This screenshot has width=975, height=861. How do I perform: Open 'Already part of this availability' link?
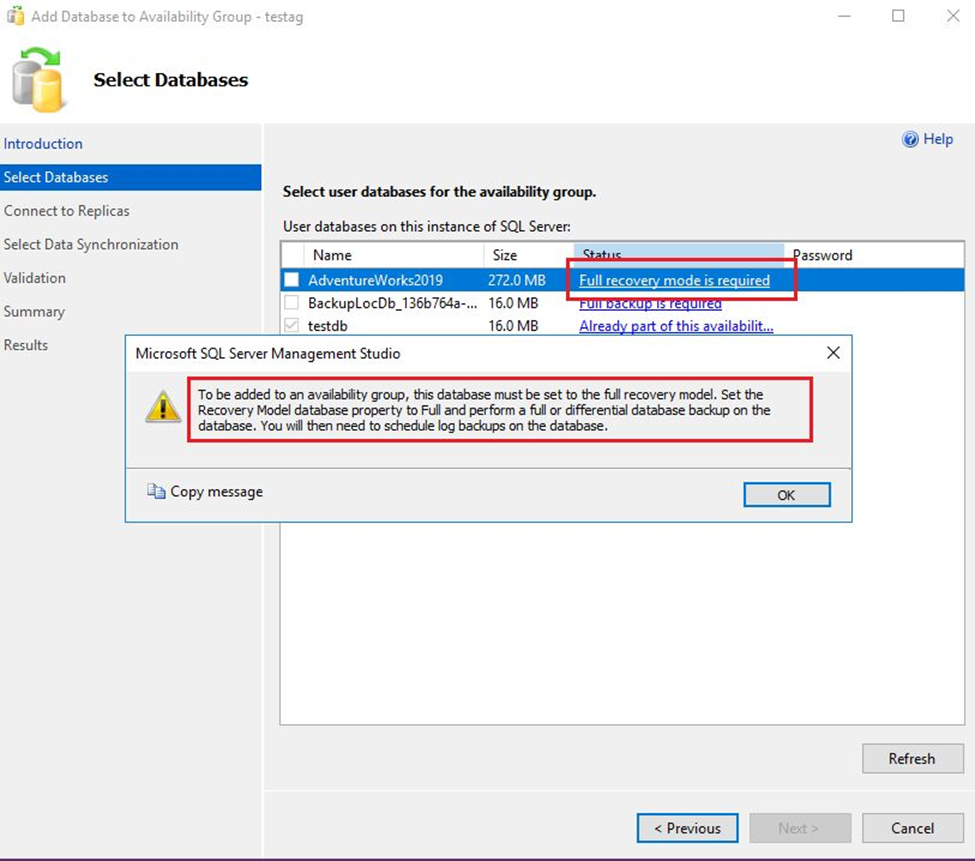676,326
